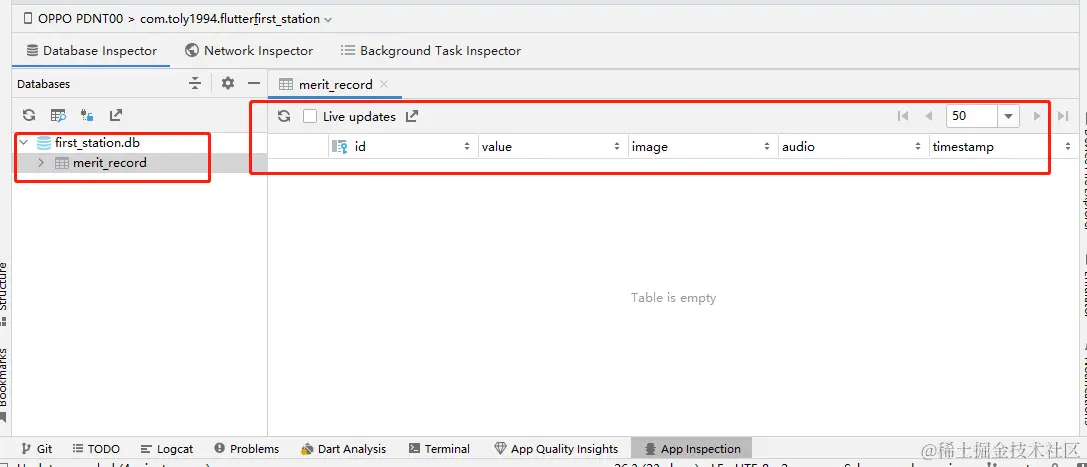Export merit_record table to file

pos(412,116)
